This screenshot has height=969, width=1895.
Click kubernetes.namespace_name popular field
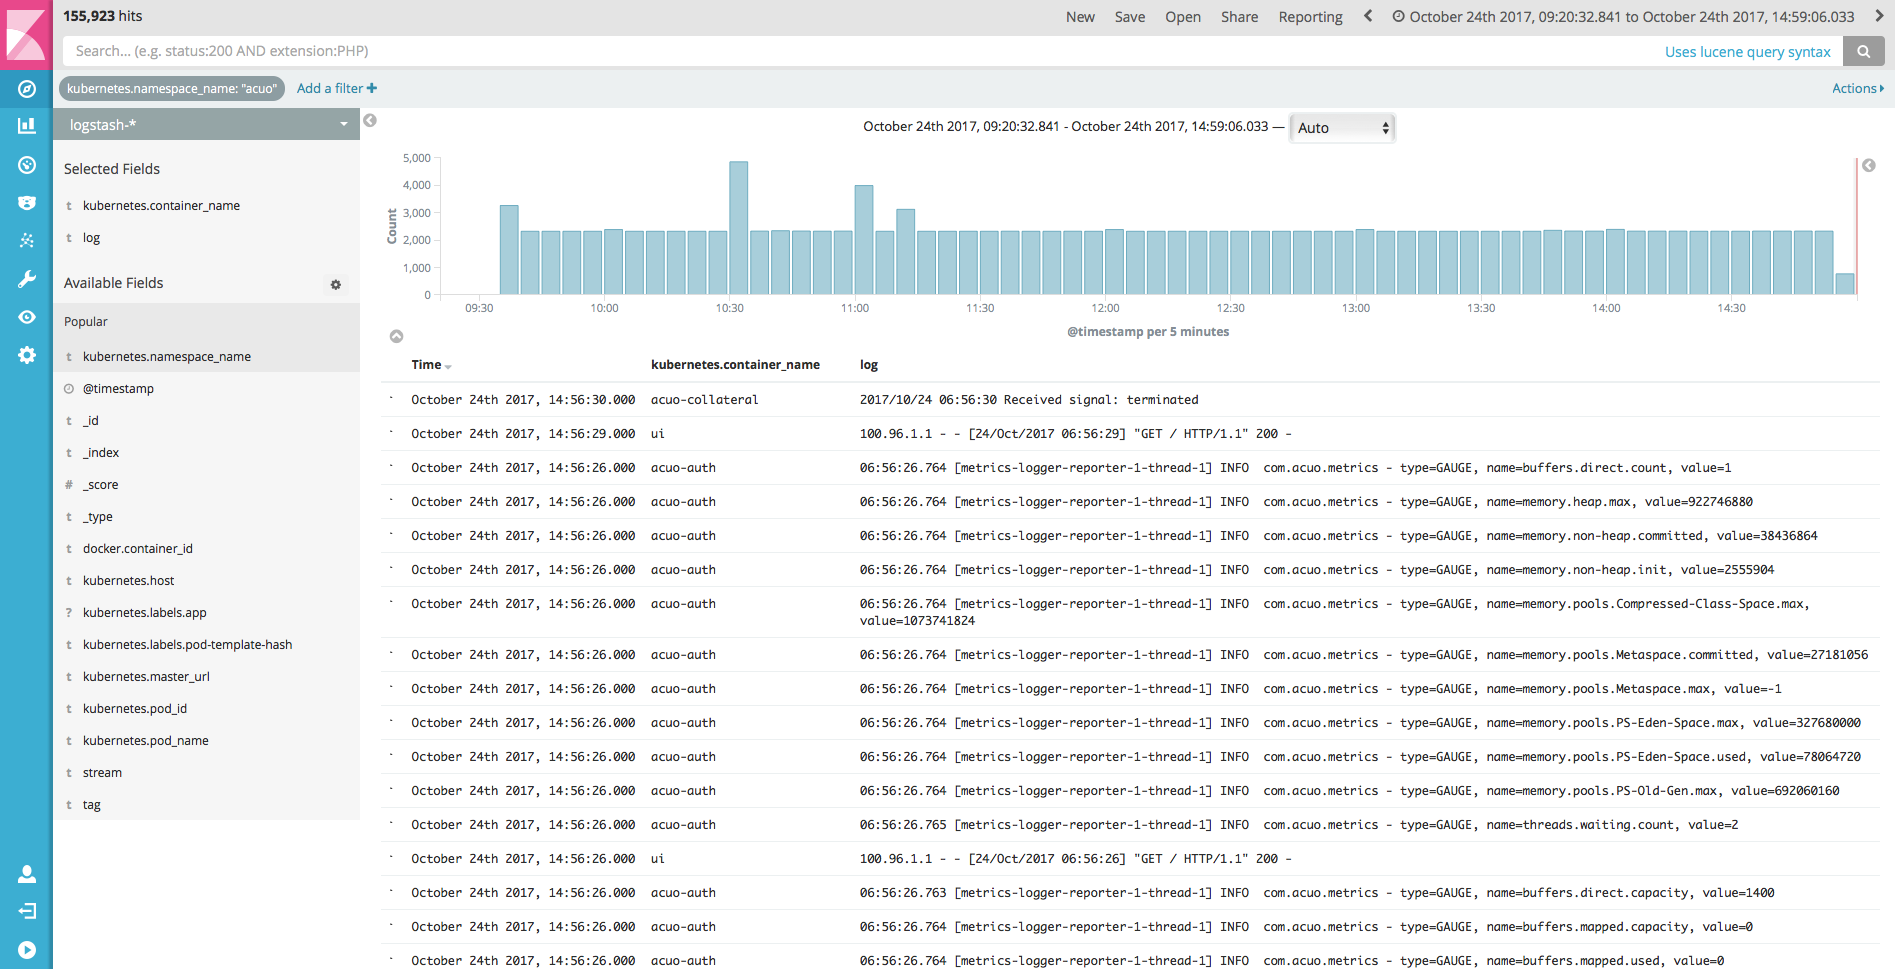click(167, 357)
